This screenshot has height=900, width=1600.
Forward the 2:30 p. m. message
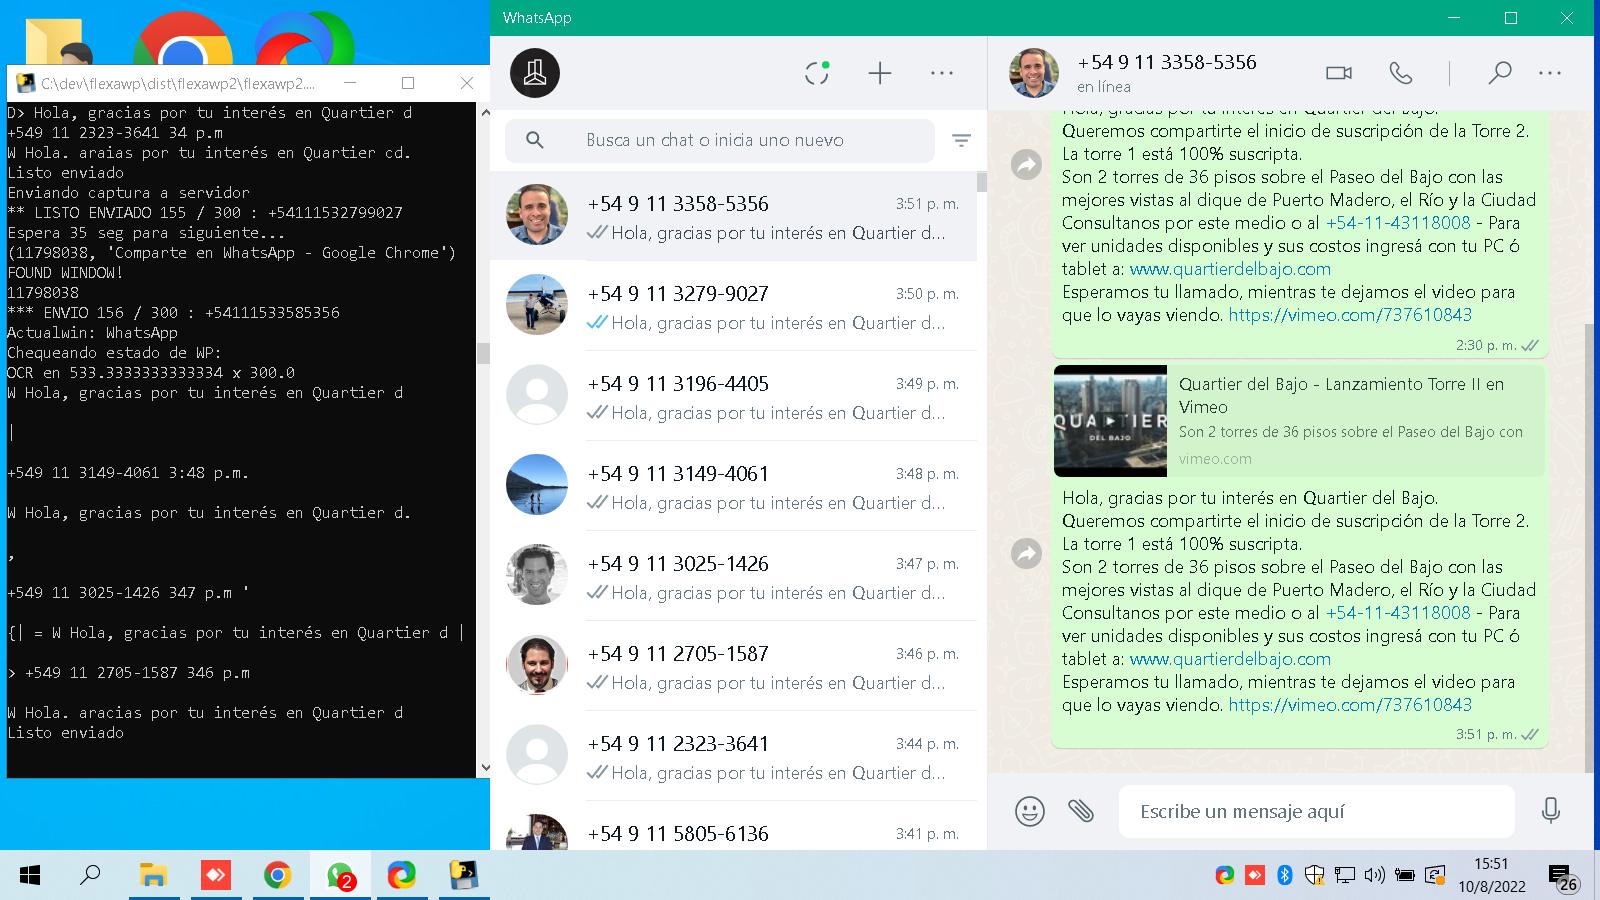1027,164
